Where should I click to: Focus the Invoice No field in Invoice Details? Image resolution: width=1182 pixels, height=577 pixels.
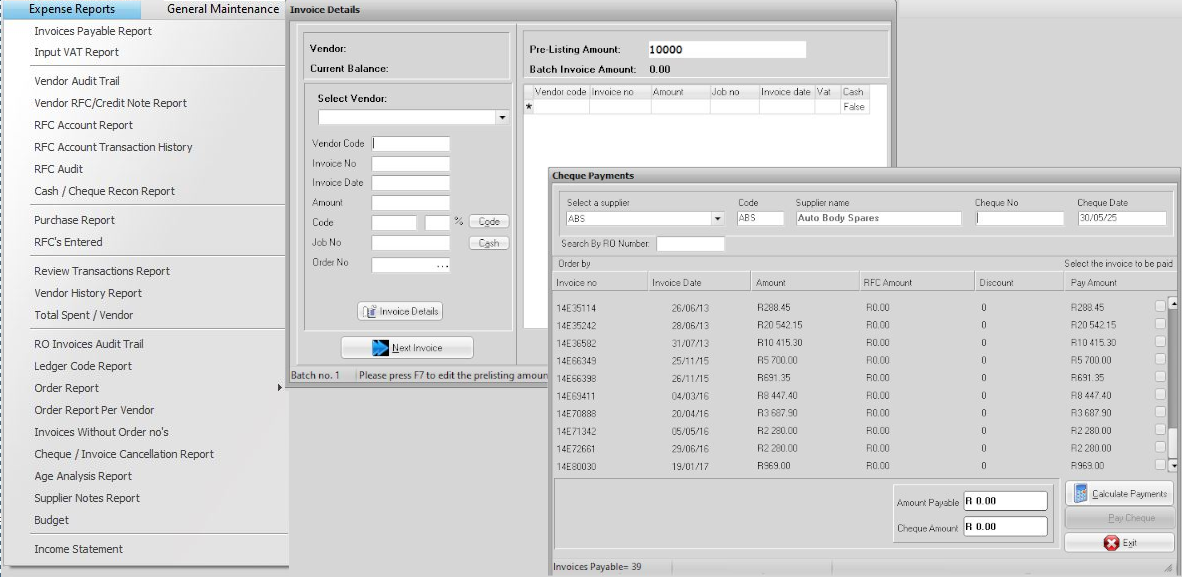(x=411, y=164)
